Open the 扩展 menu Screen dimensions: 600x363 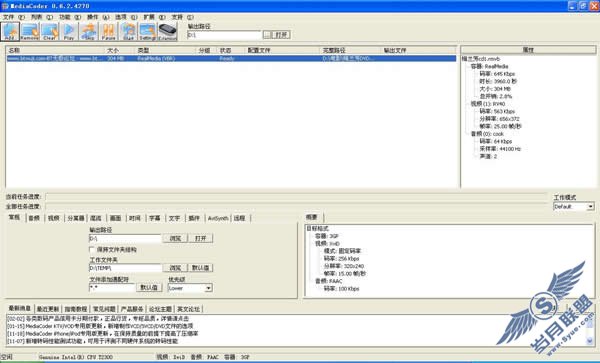(x=154, y=17)
